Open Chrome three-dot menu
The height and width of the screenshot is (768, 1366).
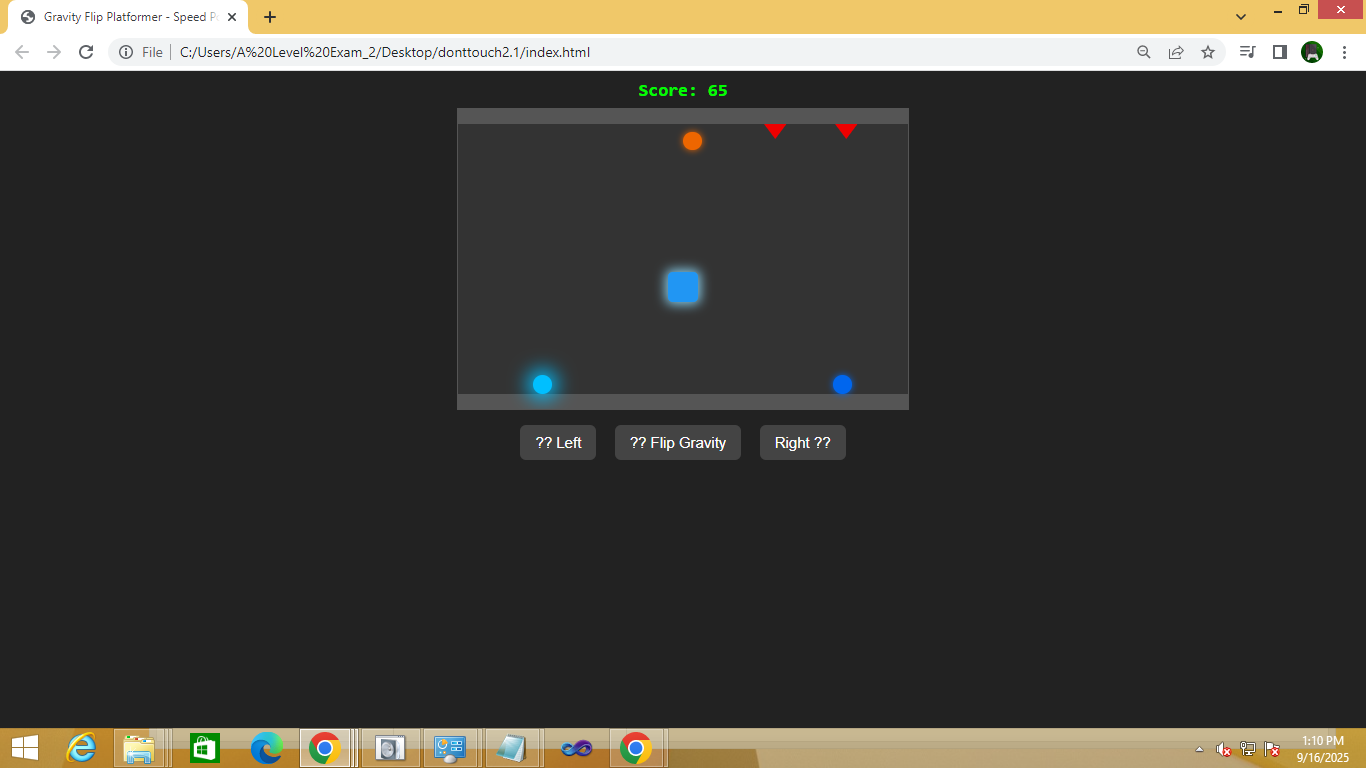pyautogui.click(x=1344, y=52)
